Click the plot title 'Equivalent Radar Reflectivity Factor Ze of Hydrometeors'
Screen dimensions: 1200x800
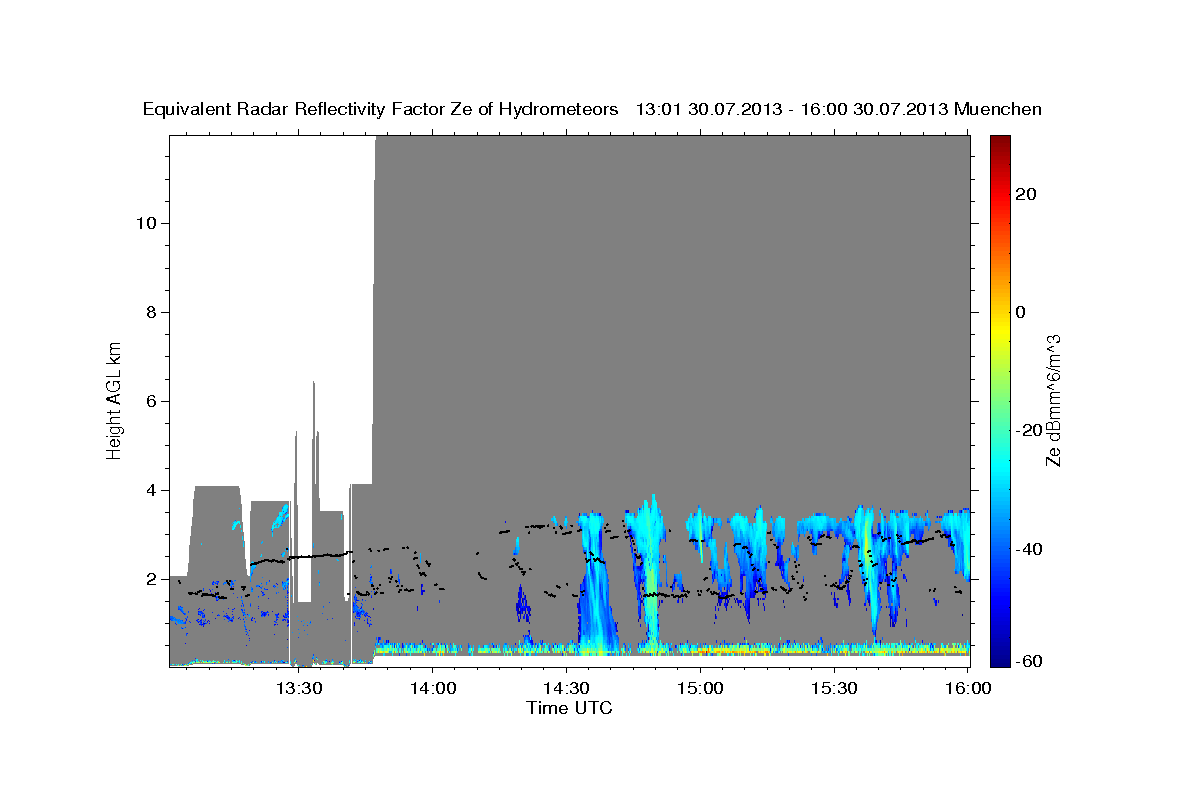click(x=381, y=110)
